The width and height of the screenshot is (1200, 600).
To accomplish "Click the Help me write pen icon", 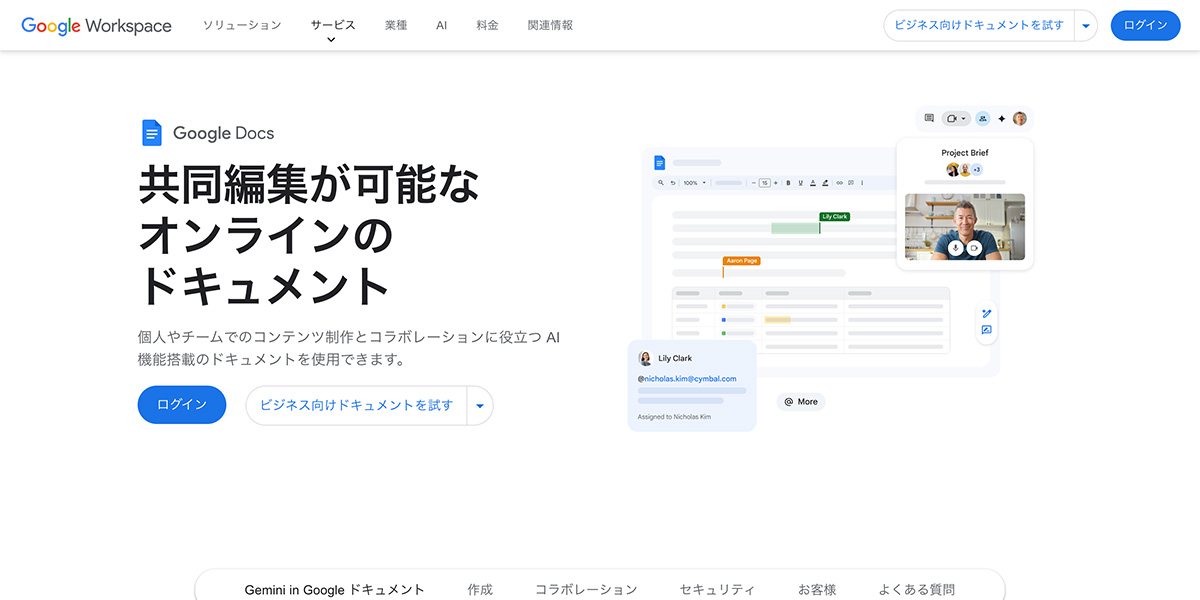I will 986,314.
